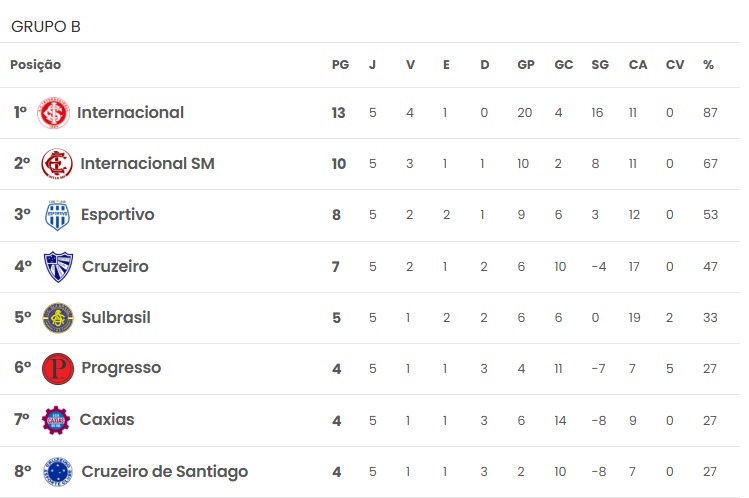
Task: Click the GP goals scored column header
Action: pyautogui.click(x=526, y=65)
